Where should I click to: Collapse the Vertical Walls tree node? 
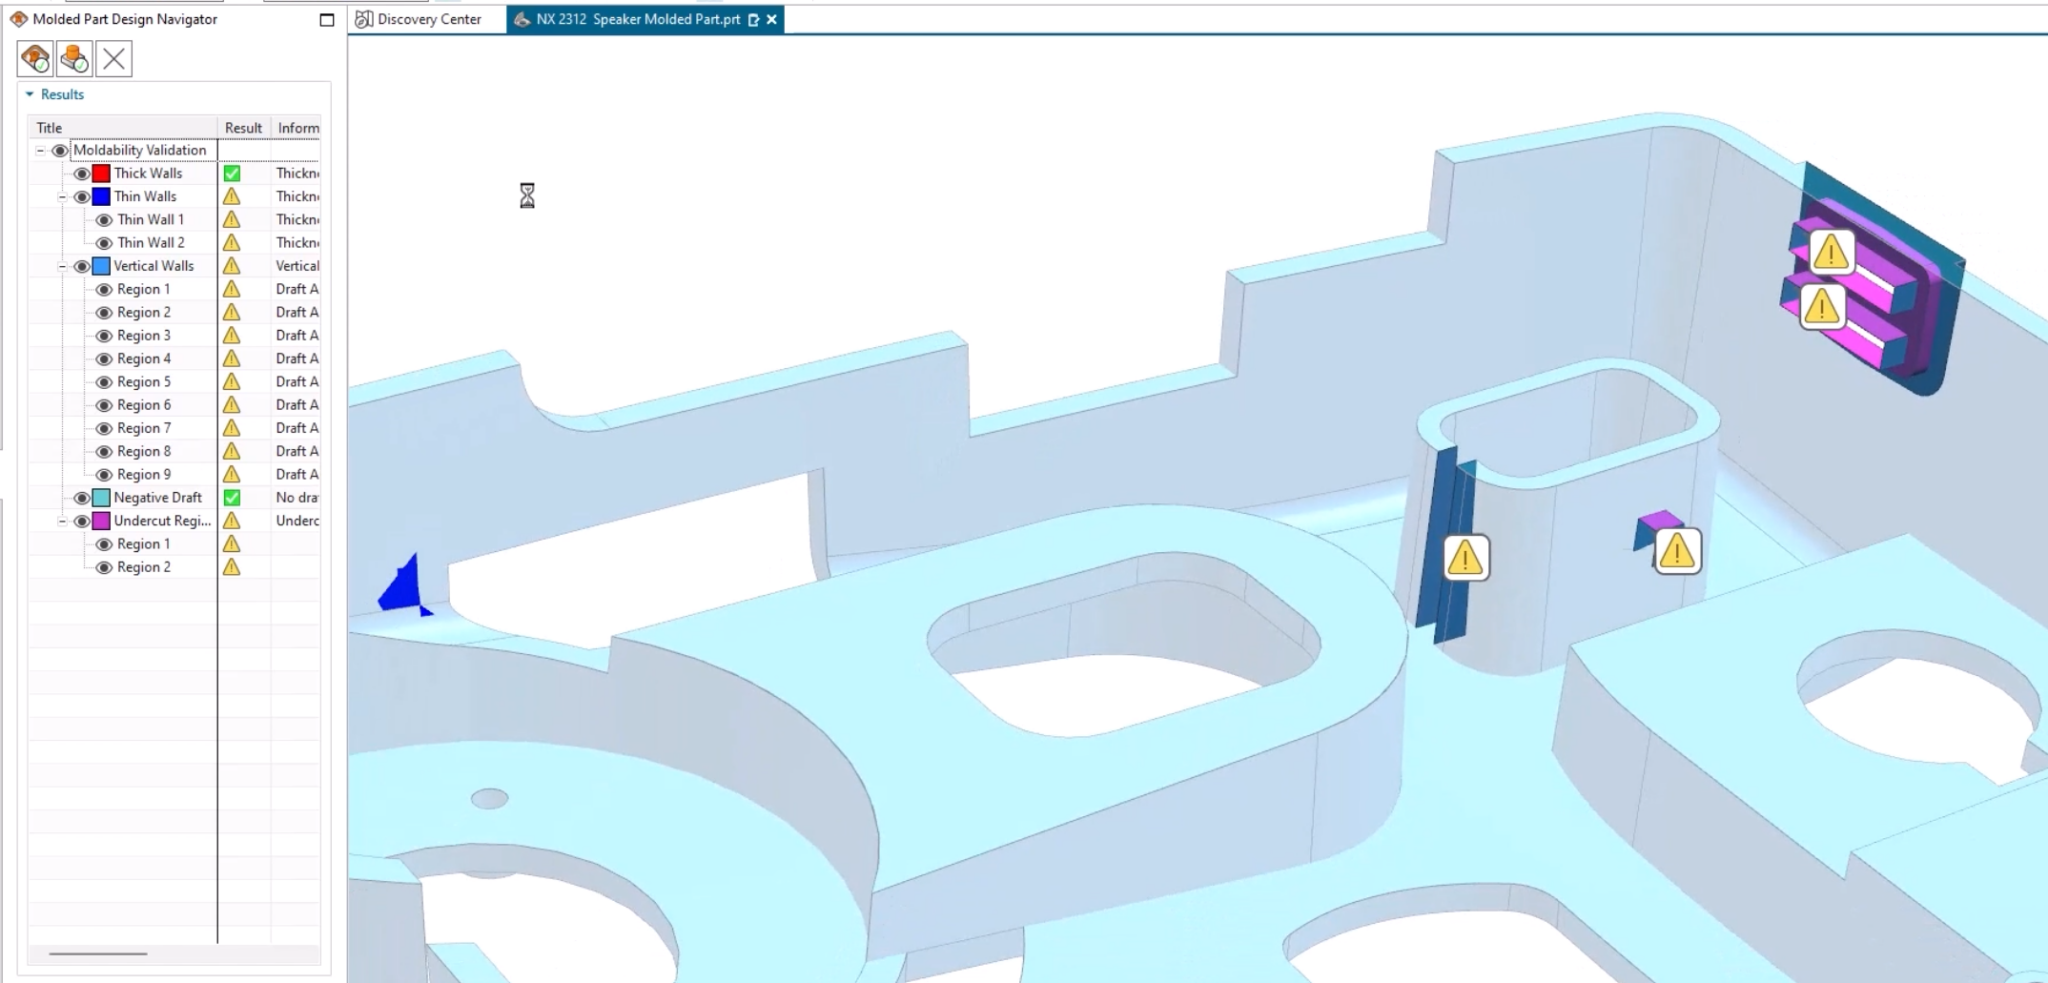tap(62, 267)
